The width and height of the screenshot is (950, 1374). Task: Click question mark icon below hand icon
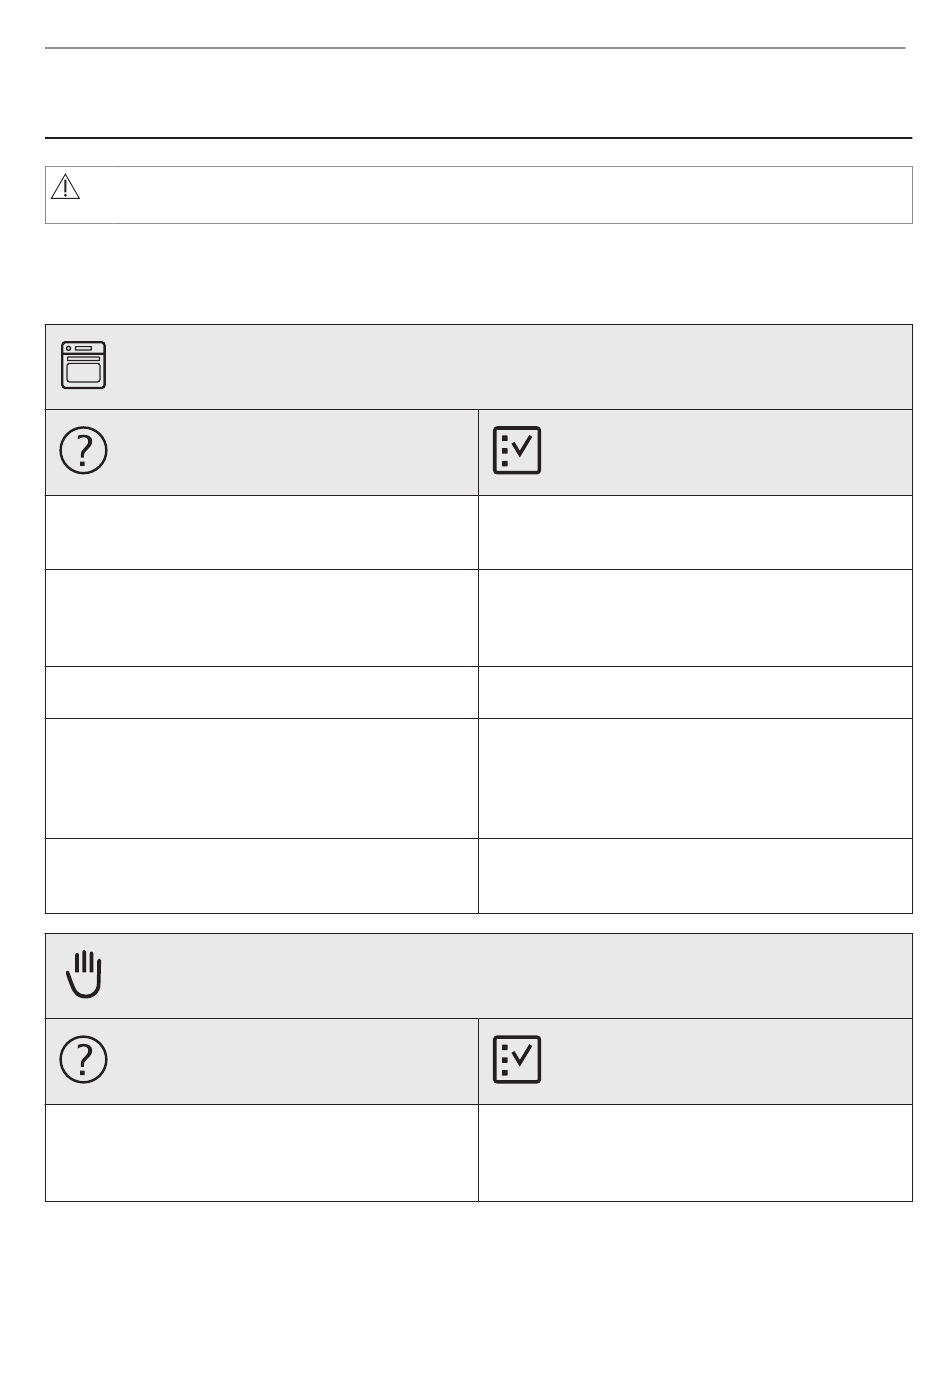(x=84, y=1060)
